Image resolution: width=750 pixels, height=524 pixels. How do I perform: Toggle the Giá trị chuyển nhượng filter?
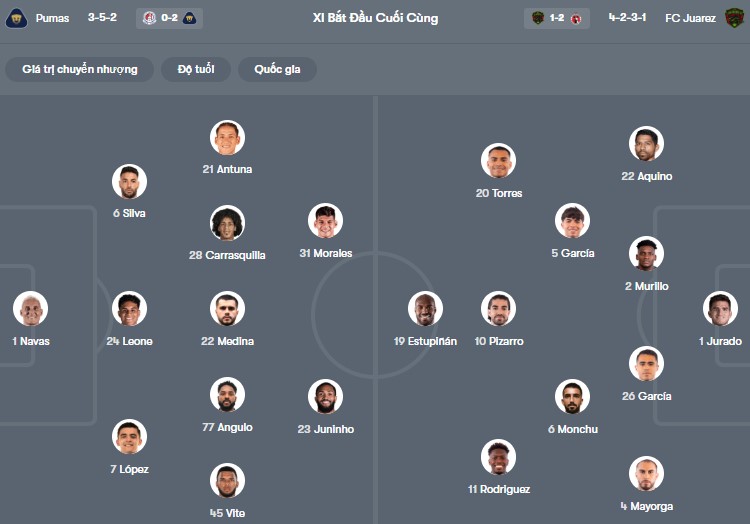coord(80,69)
